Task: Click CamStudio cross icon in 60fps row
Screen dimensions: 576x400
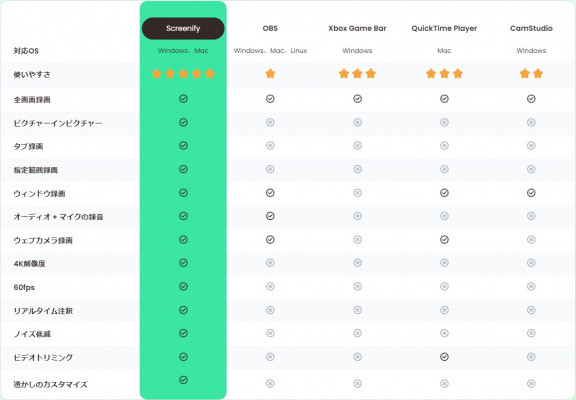Action: 531,286
